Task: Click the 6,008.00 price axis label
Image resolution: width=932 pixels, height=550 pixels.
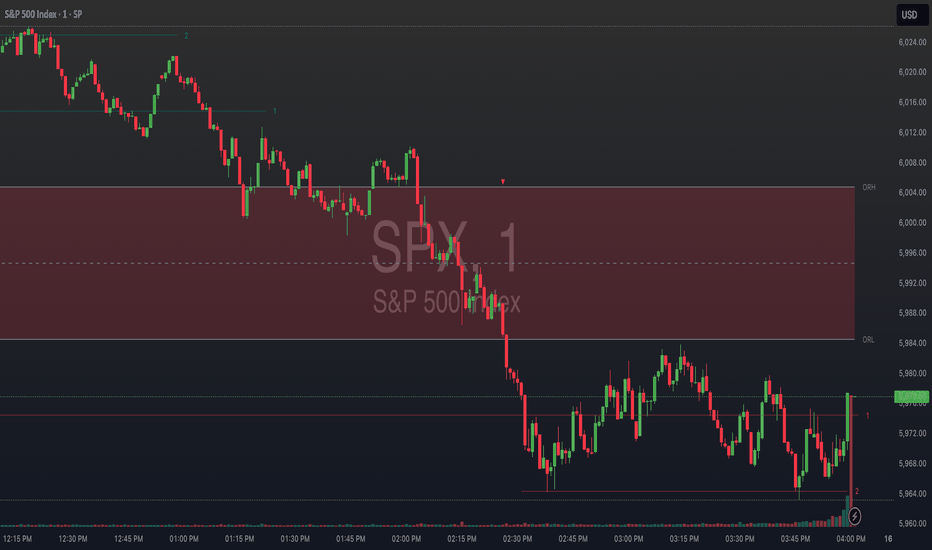Action: 912,162
